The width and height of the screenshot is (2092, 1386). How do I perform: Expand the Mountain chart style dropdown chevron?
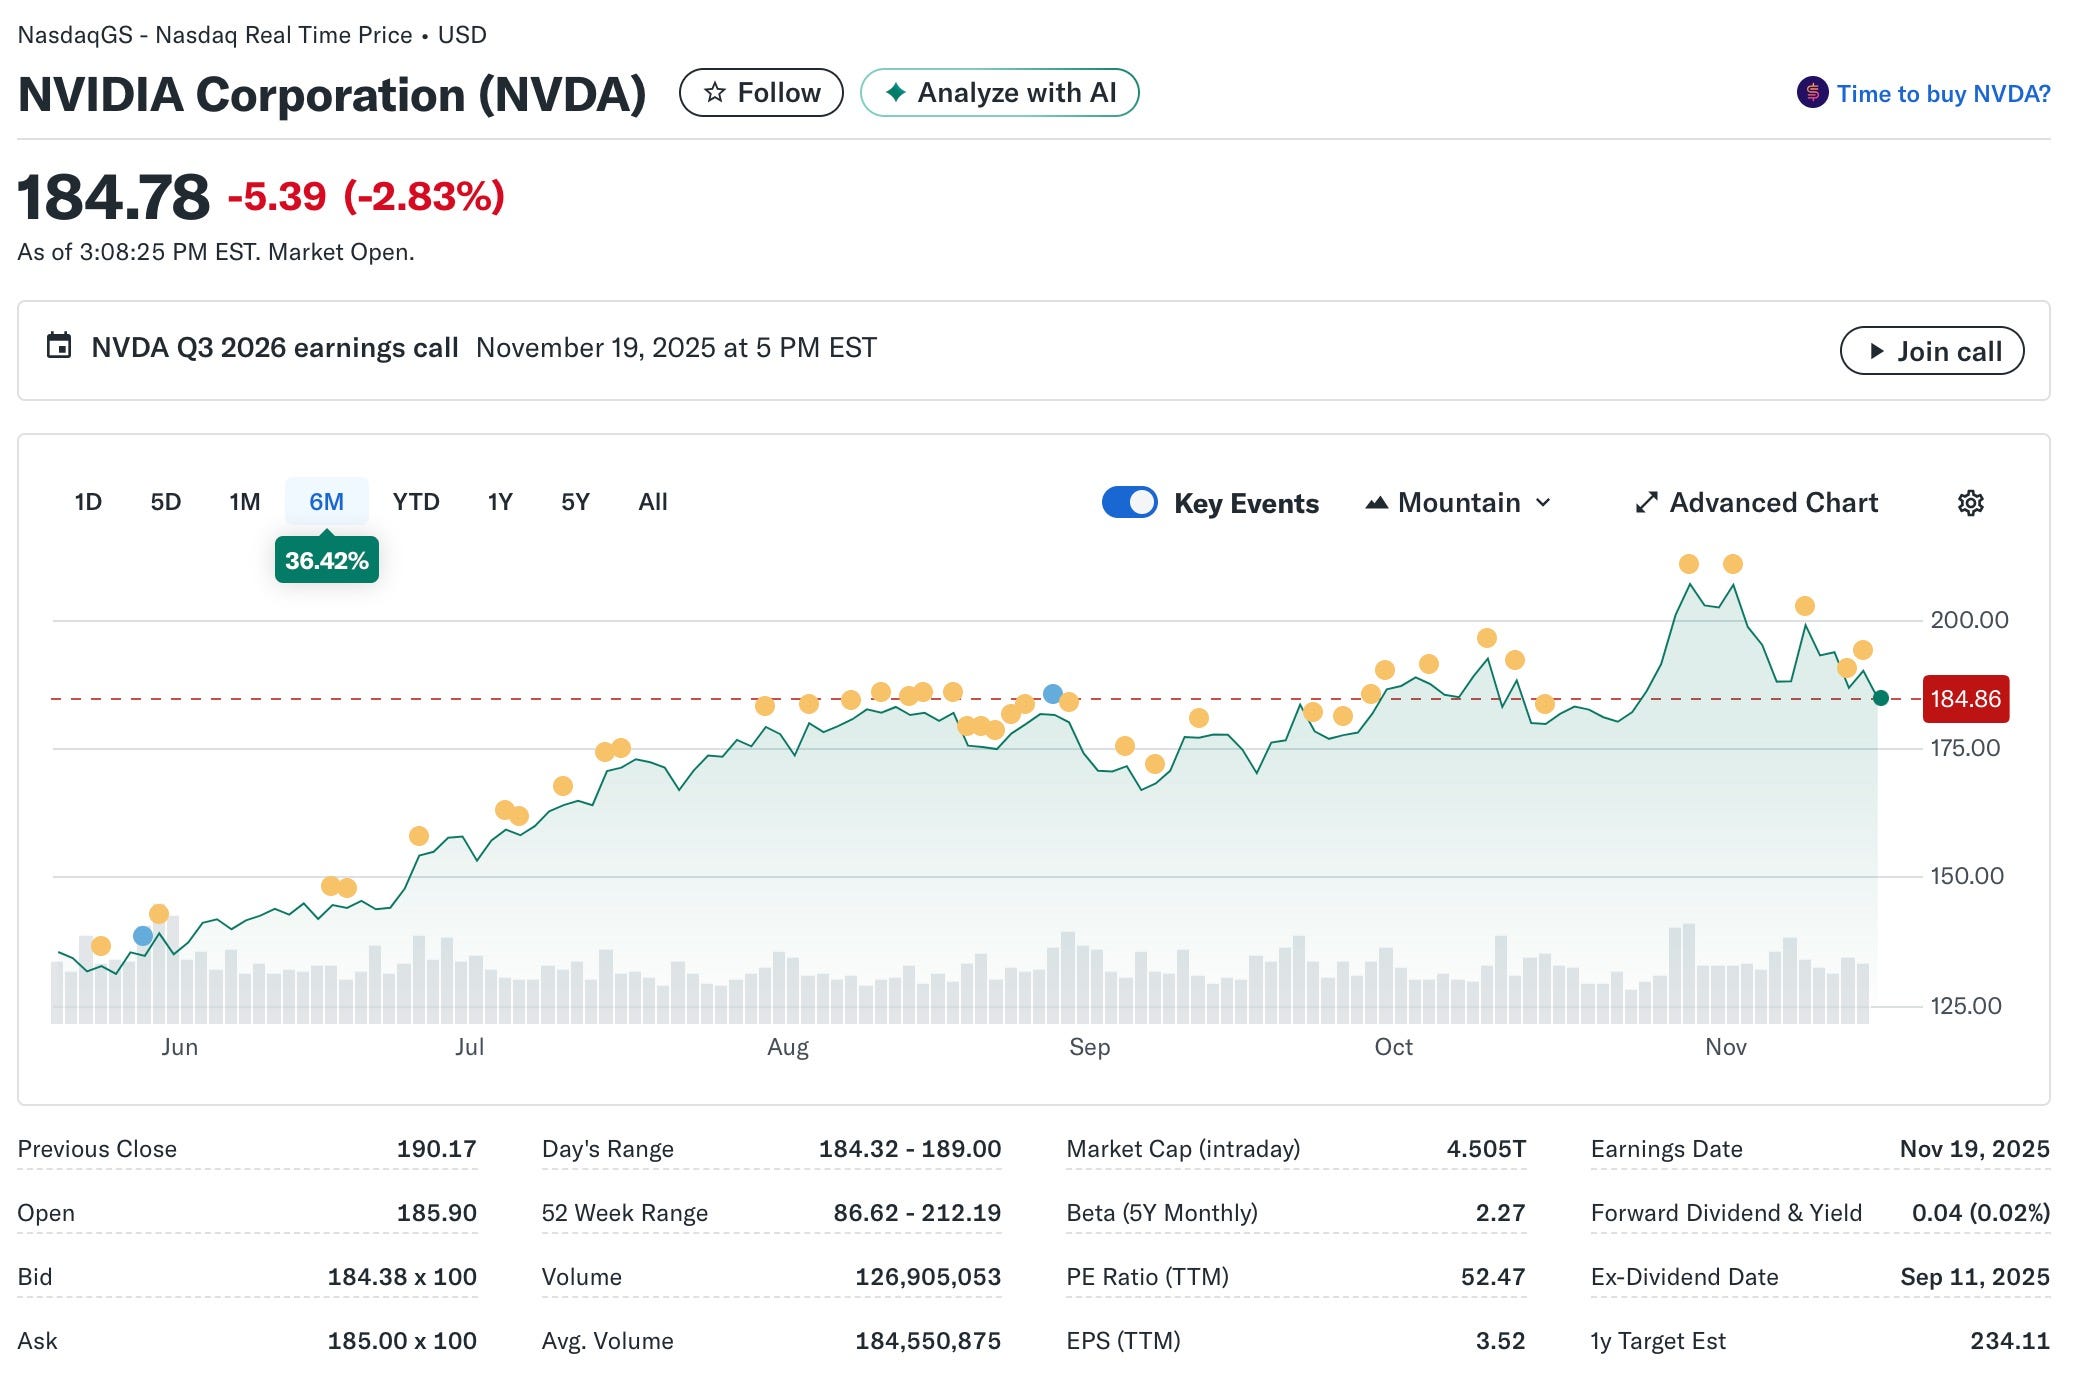click(1543, 503)
